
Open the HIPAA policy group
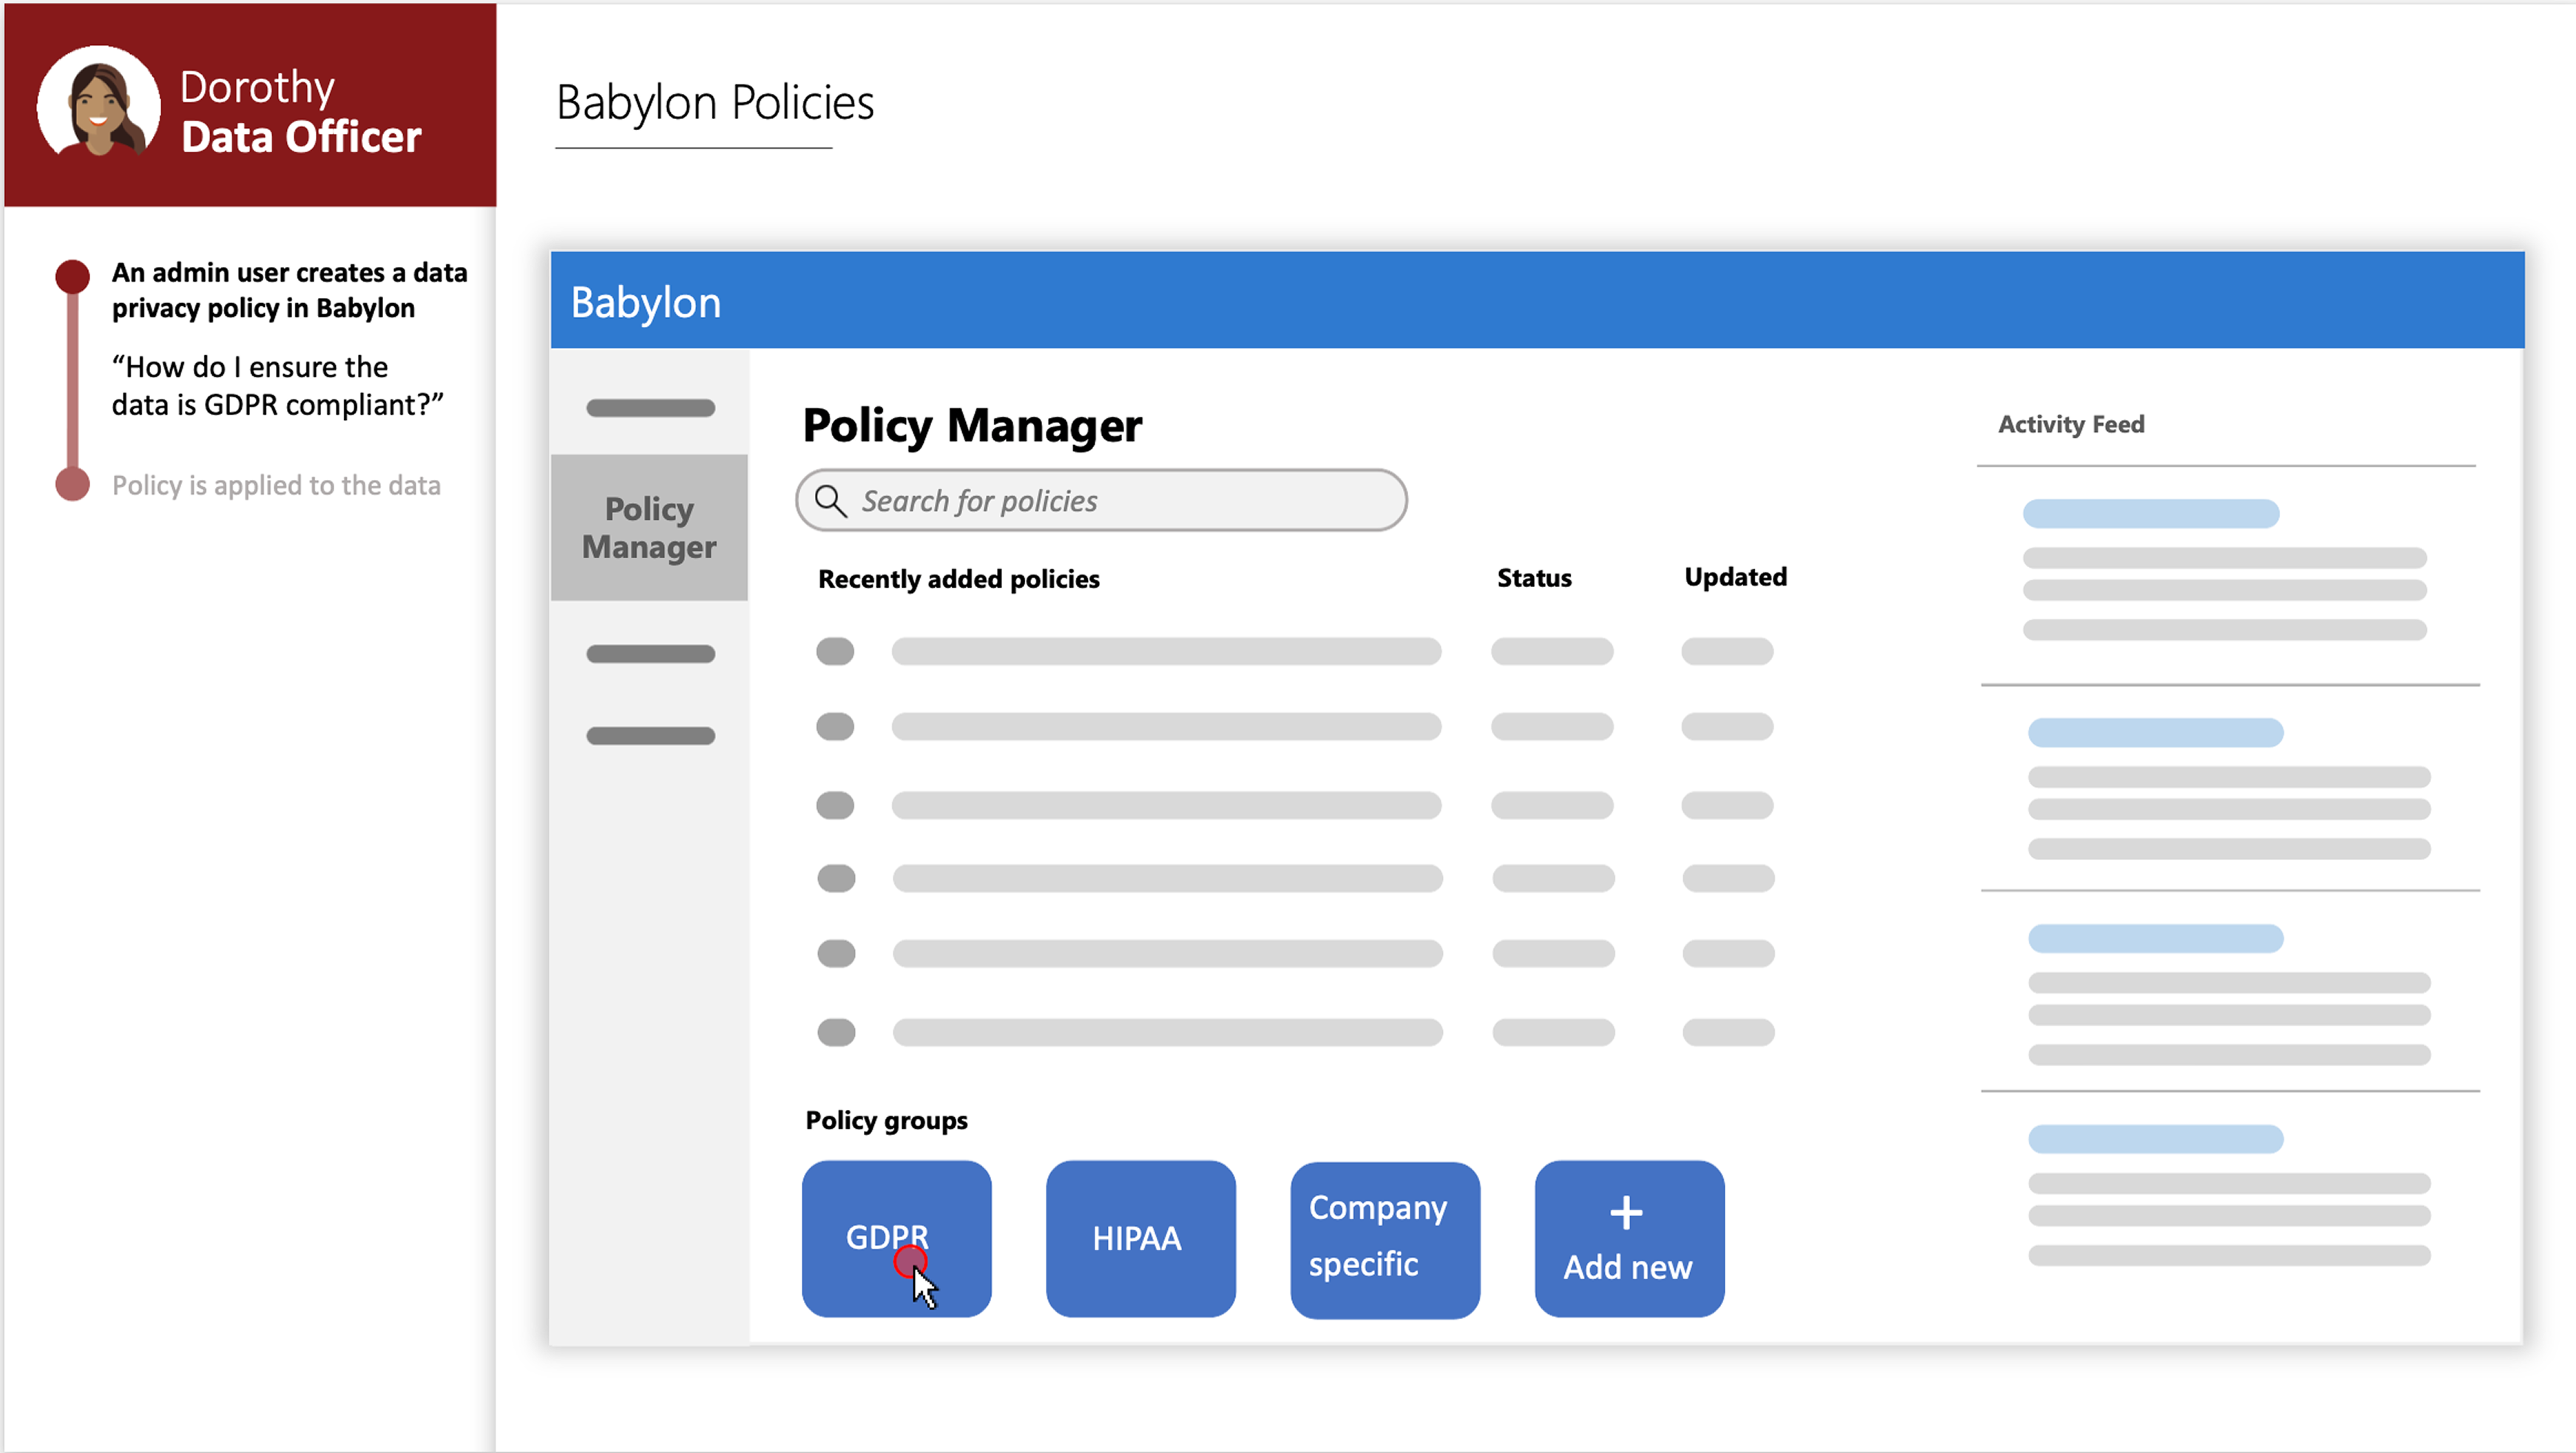pos(1140,1238)
